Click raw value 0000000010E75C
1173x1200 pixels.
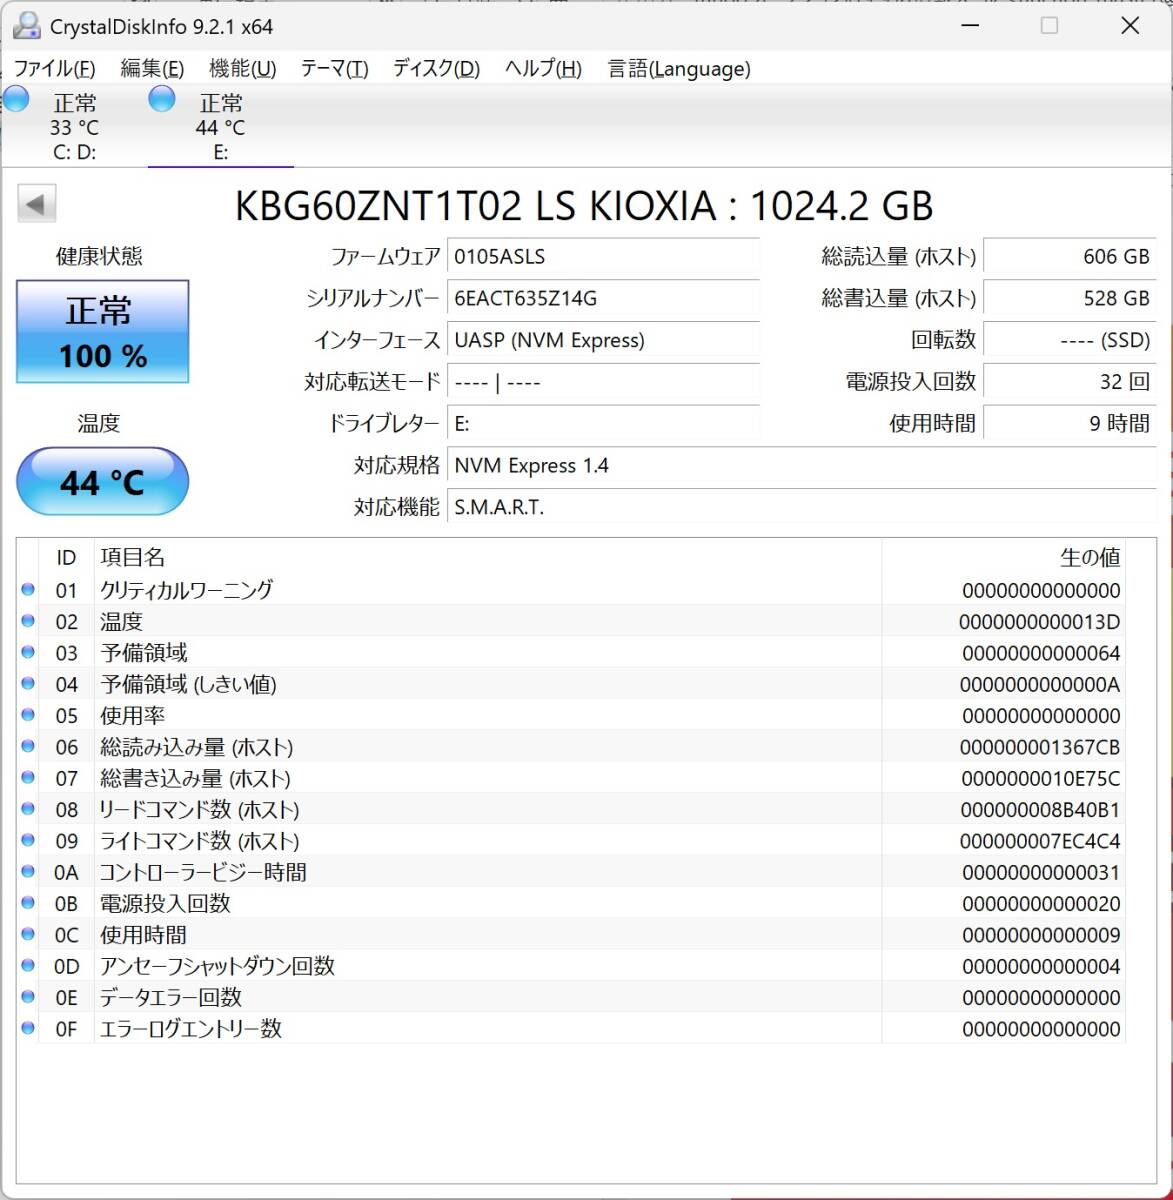pyautogui.click(x=1040, y=778)
